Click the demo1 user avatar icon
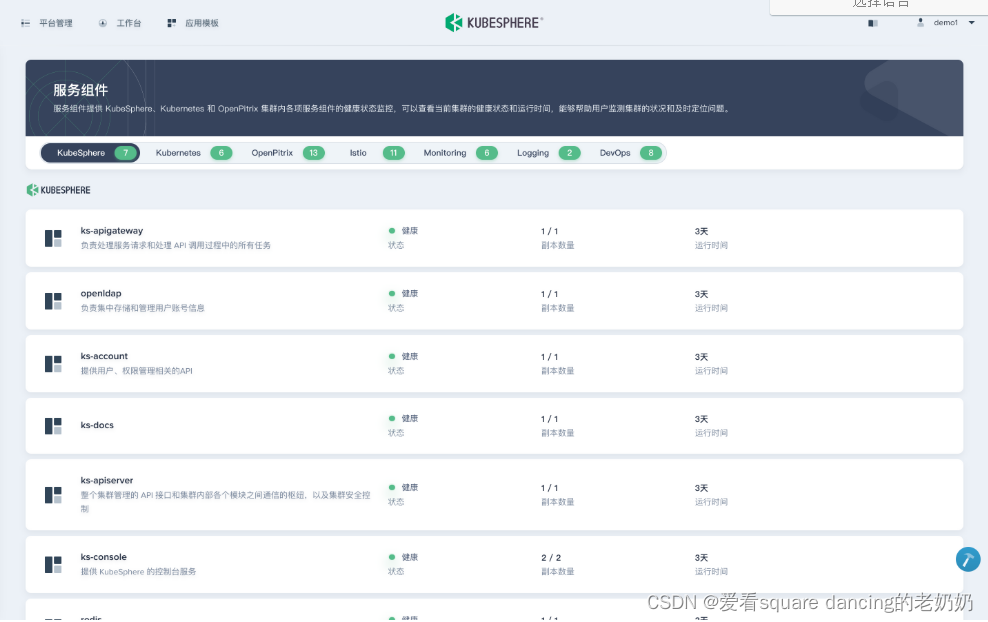This screenshot has width=988, height=622. [x=921, y=23]
